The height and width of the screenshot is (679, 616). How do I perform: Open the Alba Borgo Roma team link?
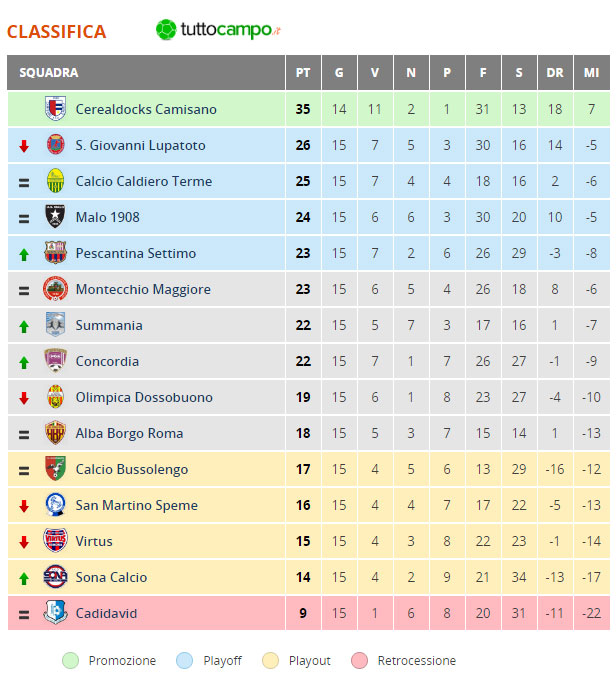pyautogui.click(x=129, y=433)
